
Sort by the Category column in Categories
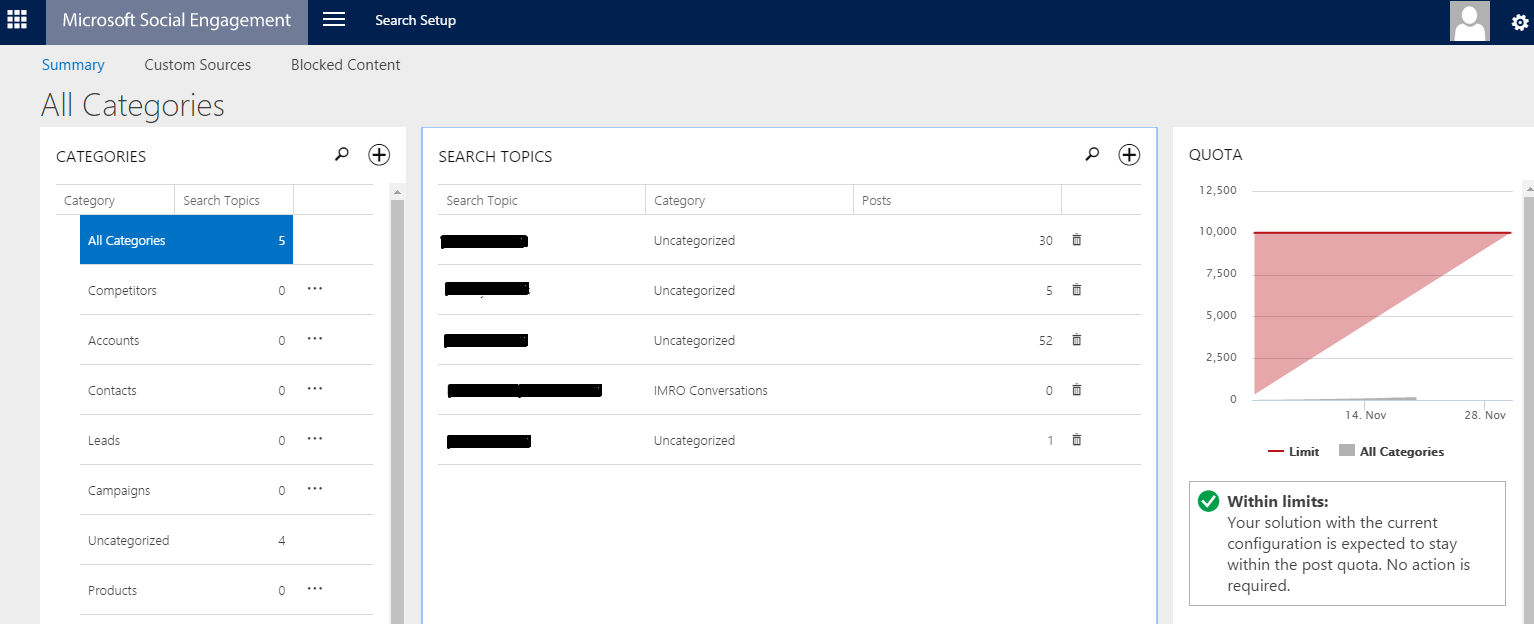tap(115, 200)
